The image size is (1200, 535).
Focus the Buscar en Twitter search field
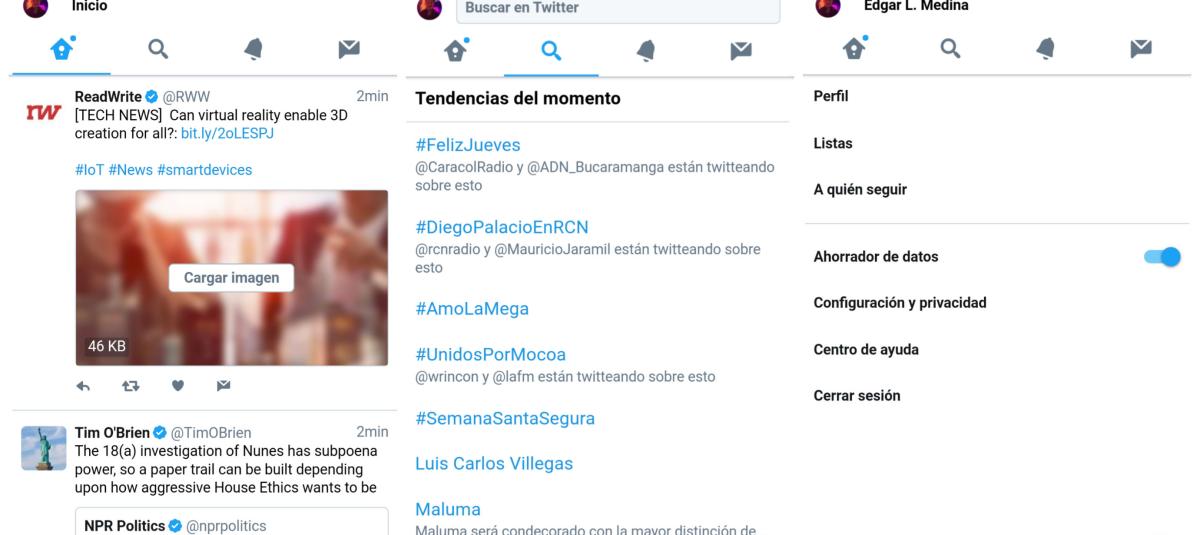pyautogui.click(x=617, y=8)
